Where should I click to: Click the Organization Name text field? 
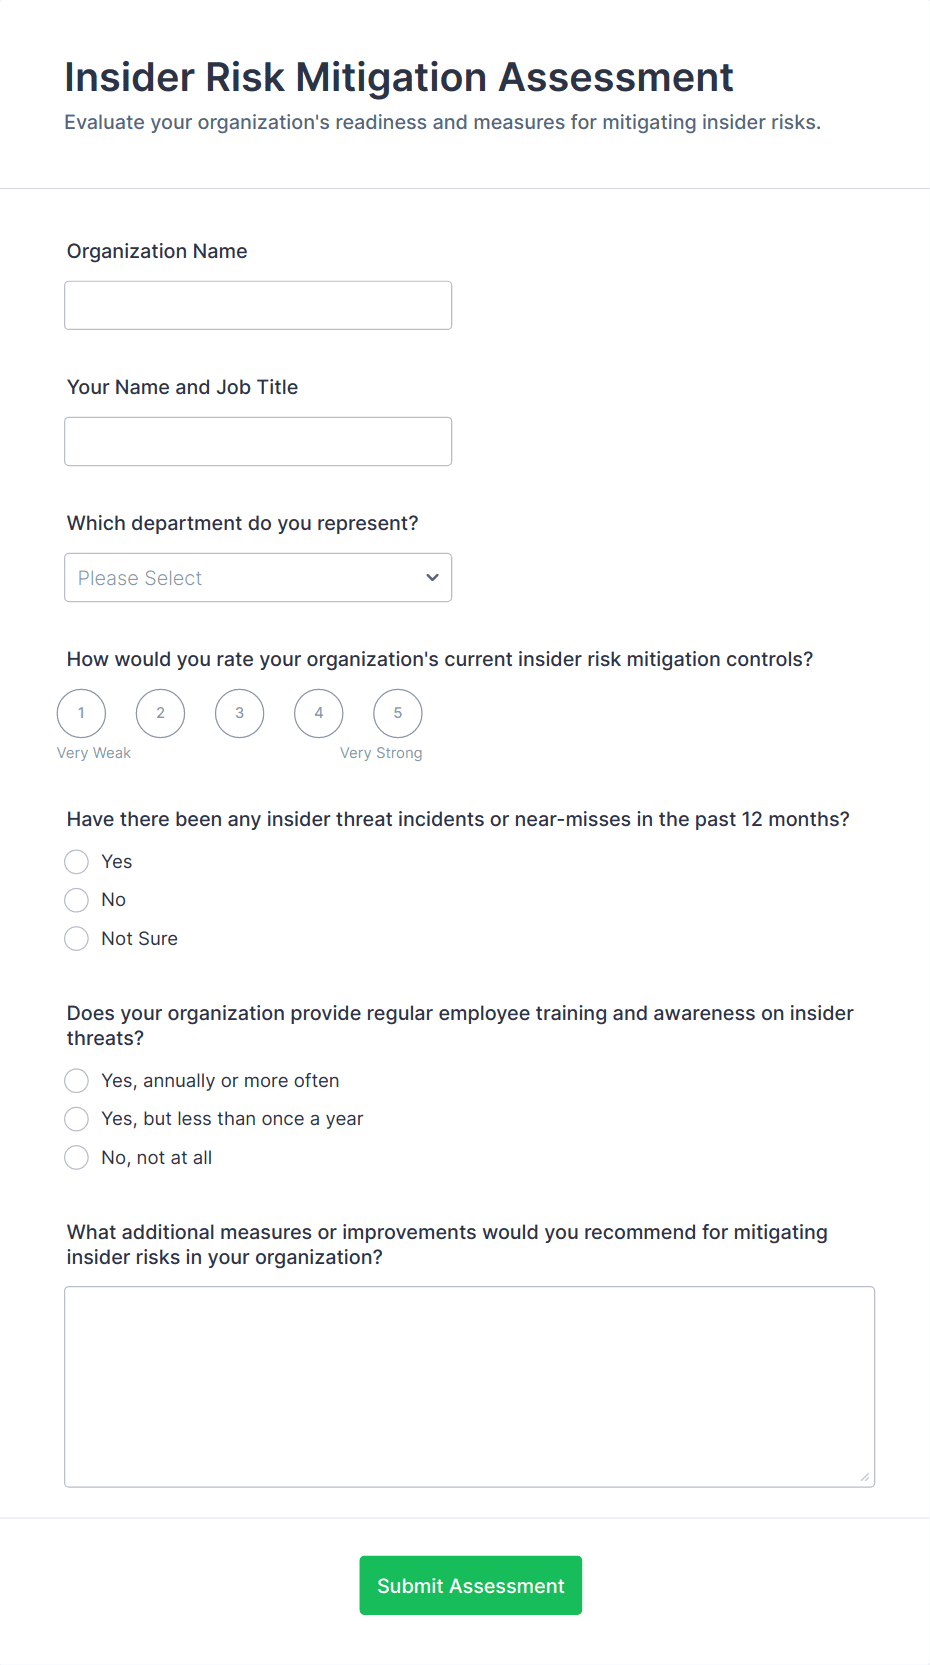258,305
